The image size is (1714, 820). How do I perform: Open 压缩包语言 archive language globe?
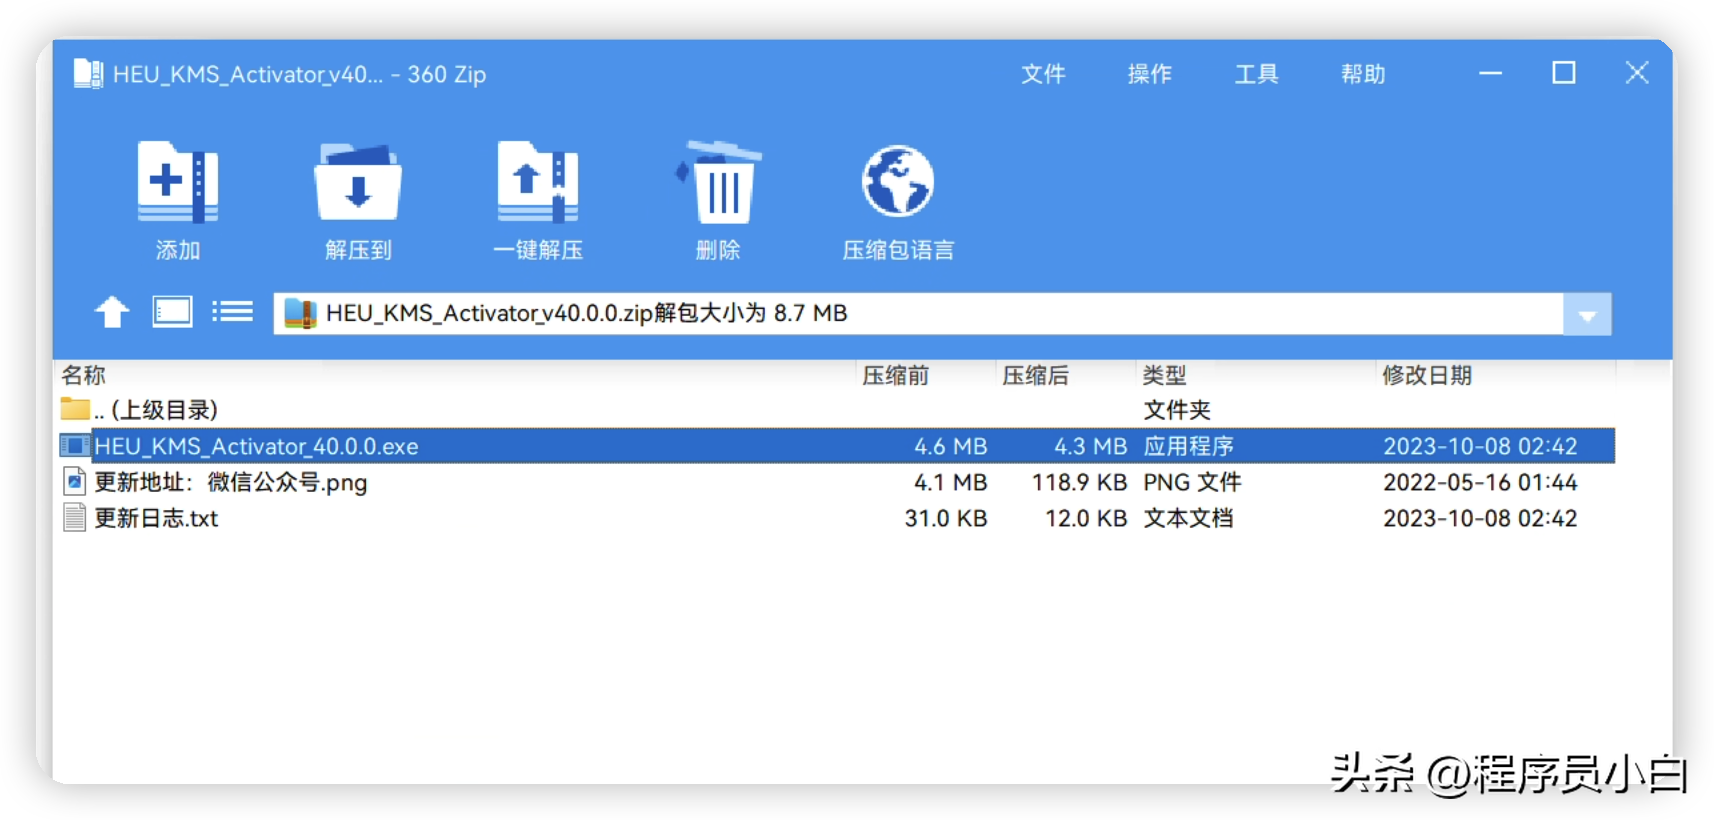click(x=898, y=181)
